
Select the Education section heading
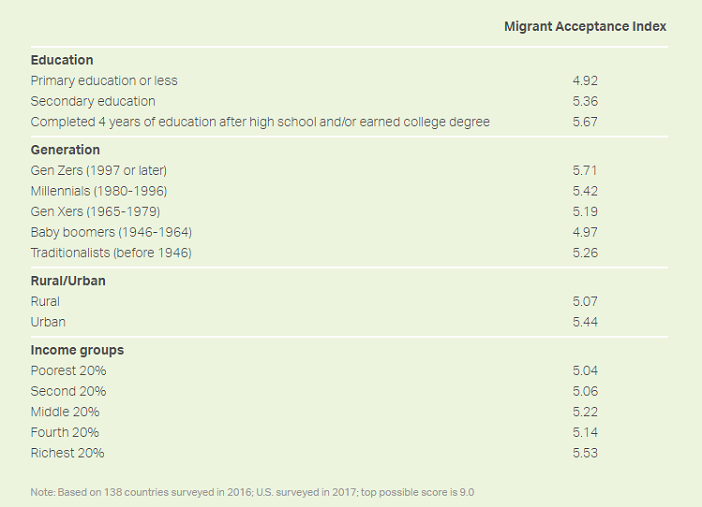(x=62, y=60)
